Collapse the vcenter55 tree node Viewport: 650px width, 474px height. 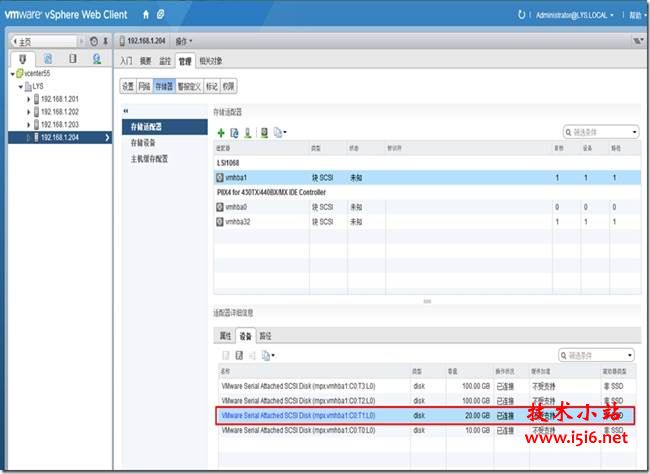click(x=12, y=74)
